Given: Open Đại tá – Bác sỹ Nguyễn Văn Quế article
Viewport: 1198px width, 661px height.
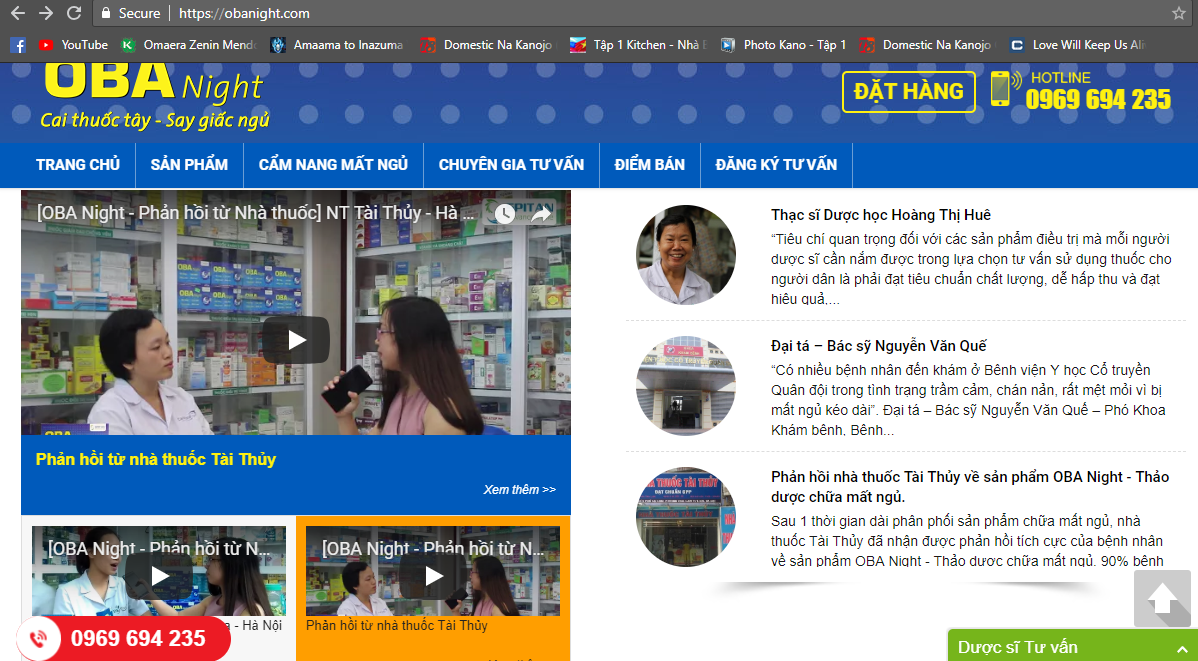Looking at the screenshot, I should (879, 346).
